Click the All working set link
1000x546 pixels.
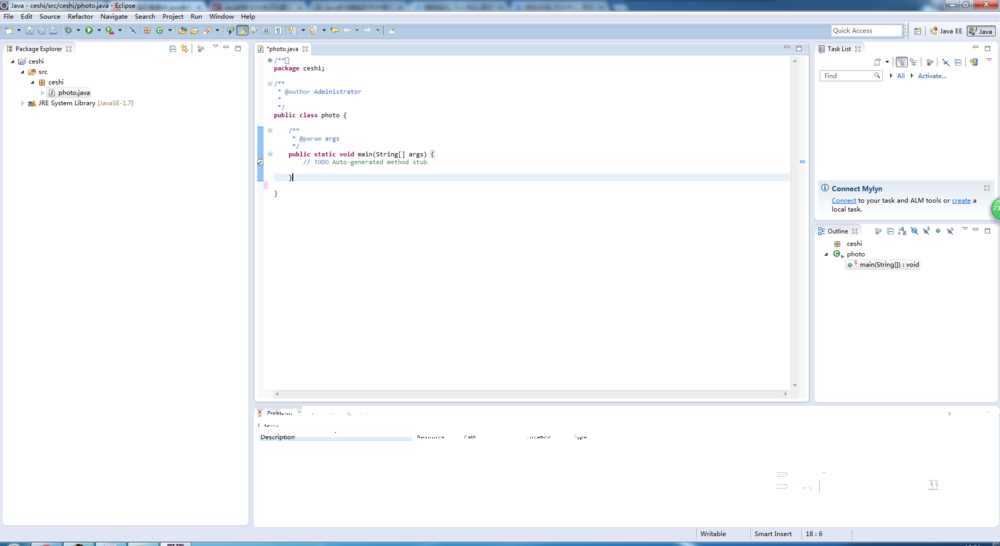click(901, 76)
